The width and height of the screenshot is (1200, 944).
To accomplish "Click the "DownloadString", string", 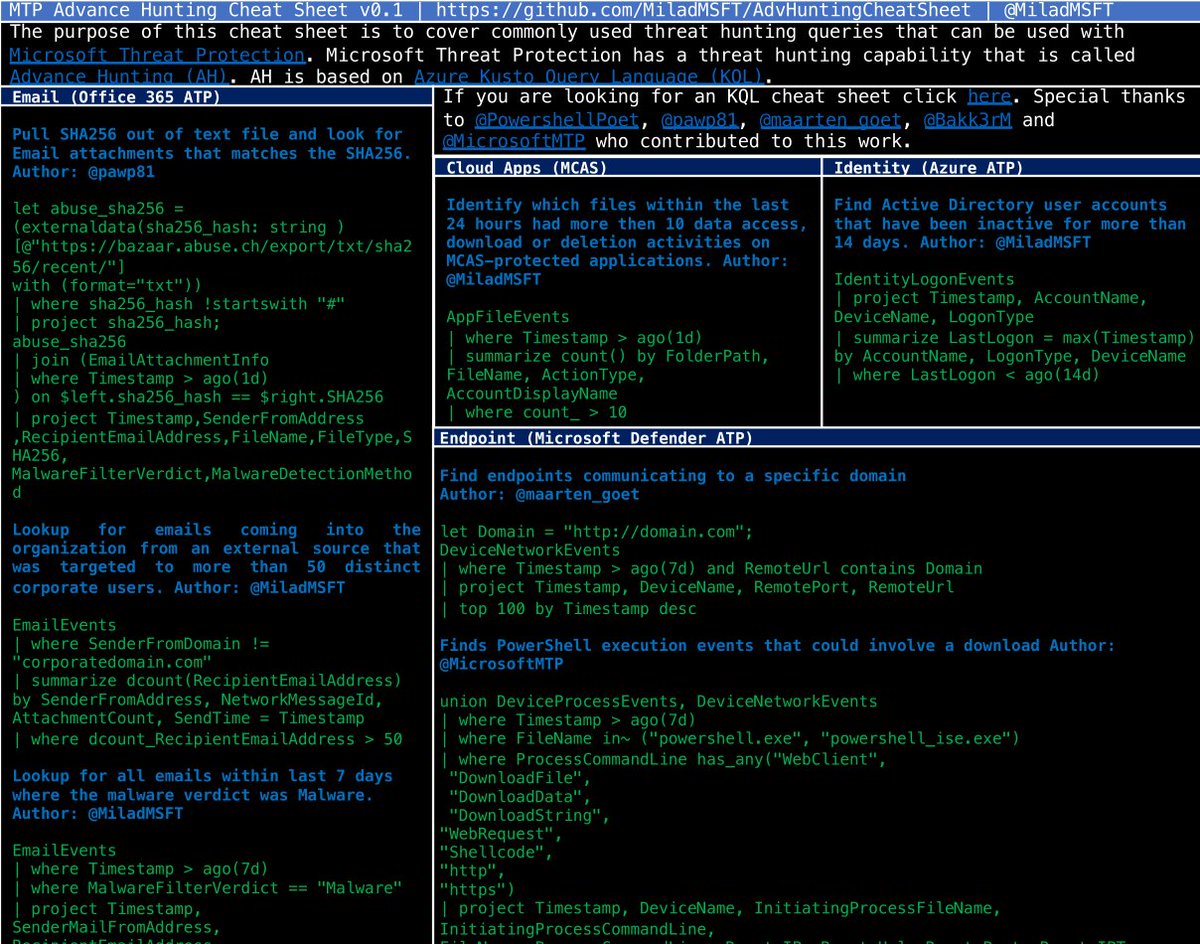I will pos(530,815).
